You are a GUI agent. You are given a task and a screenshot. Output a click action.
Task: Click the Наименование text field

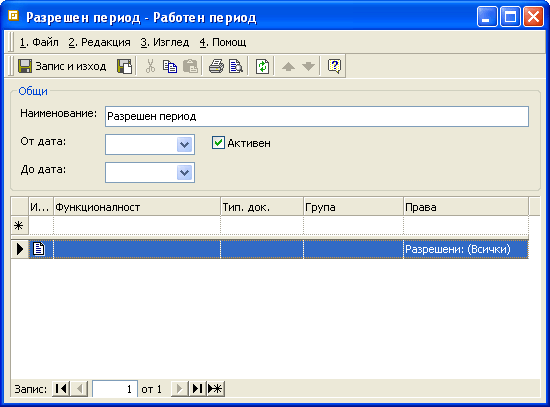click(x=317, y=116)
